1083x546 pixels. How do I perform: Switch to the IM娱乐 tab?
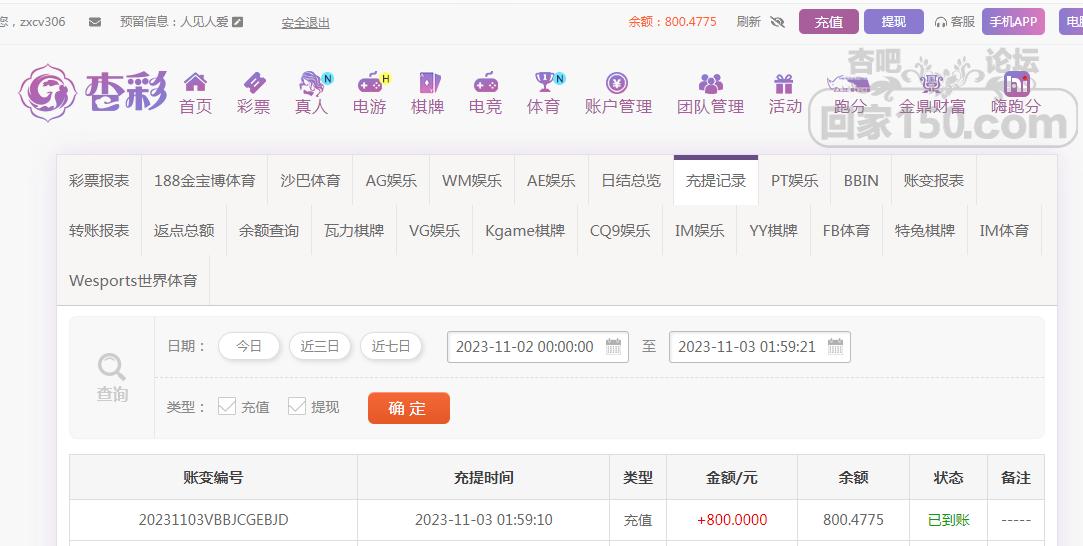pyautogui.click(x=700, y=231)
